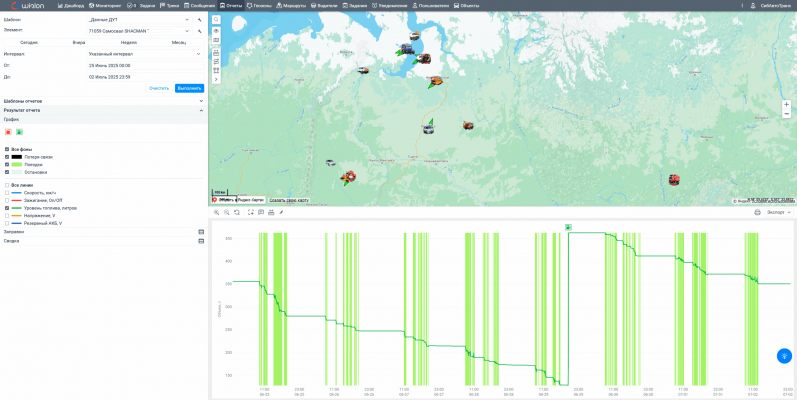Click the printer icon near Export
Screen dimensions: 797x400
pyautogui.click(x=757, y=212)
